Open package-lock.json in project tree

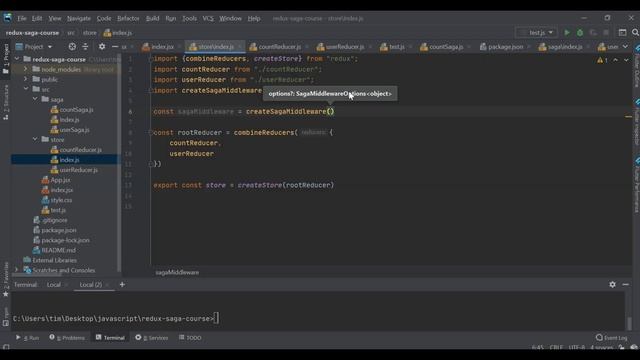65,240
